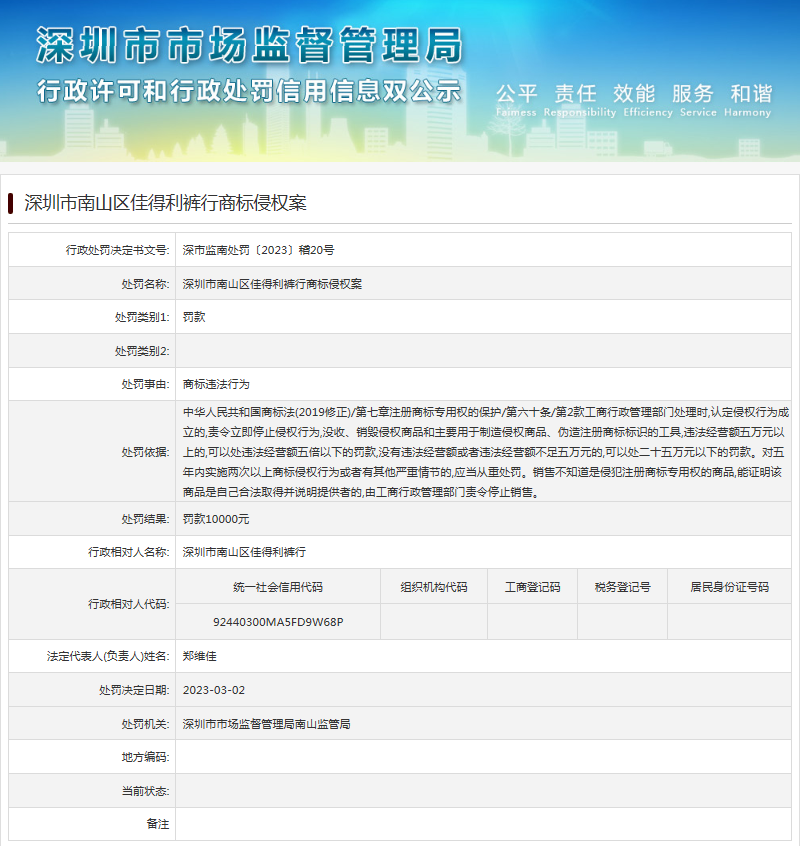Click the column header 工商登记码
This screenshot has height=846, width=800.
pyautogui.click(x=532, y=587)
